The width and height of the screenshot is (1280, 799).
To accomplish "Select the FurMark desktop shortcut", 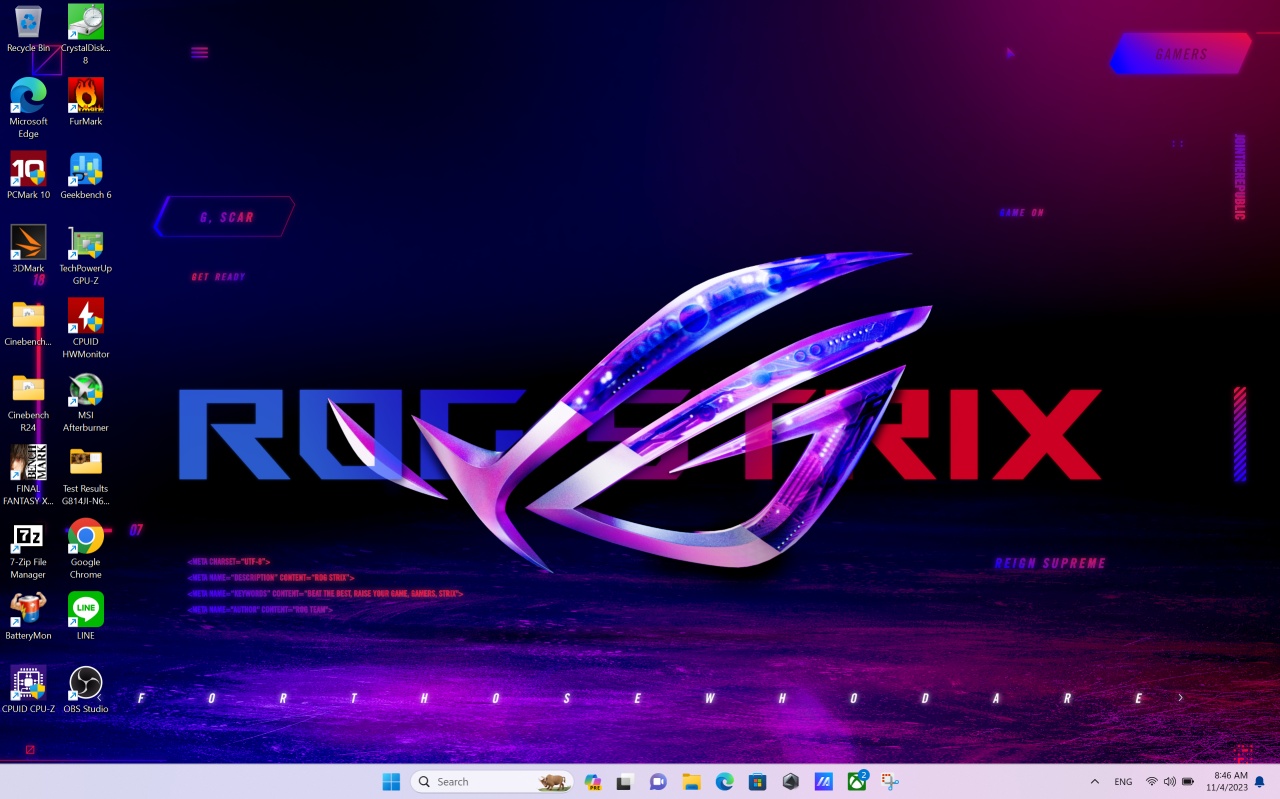I will (x=86, y=102).
